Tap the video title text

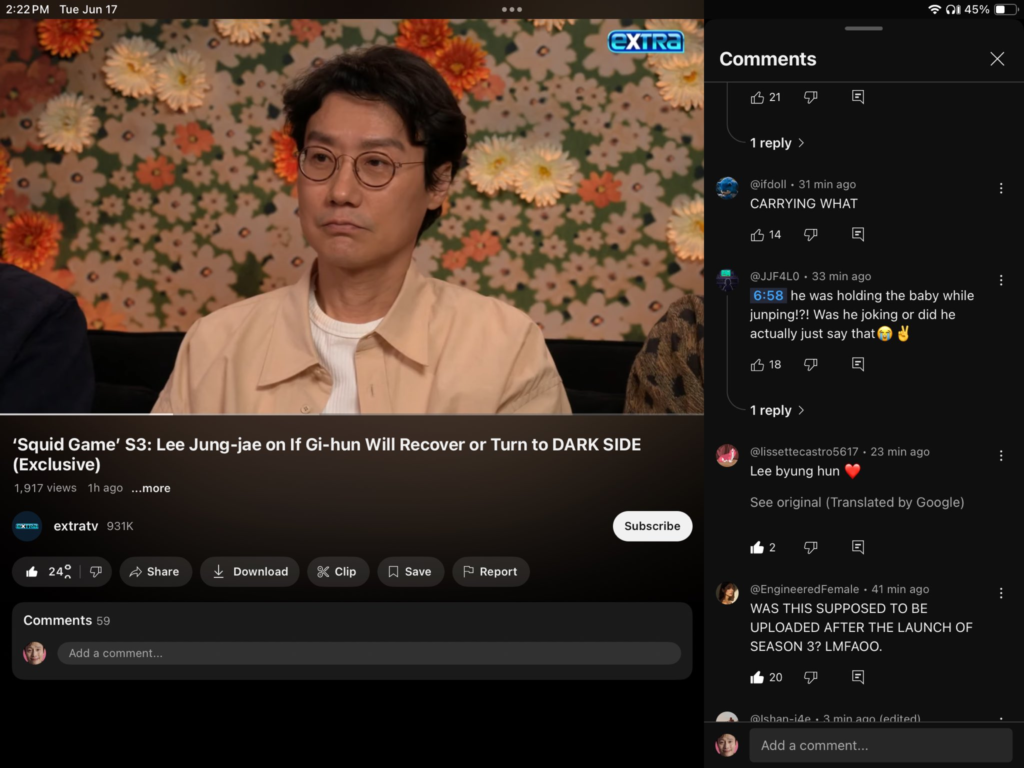(x=327, y=455)
